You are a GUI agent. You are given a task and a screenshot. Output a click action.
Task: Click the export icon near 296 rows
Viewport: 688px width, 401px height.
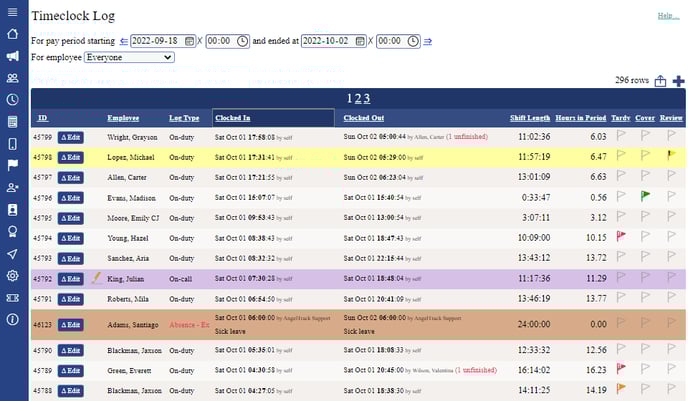(x=660, y=81)
